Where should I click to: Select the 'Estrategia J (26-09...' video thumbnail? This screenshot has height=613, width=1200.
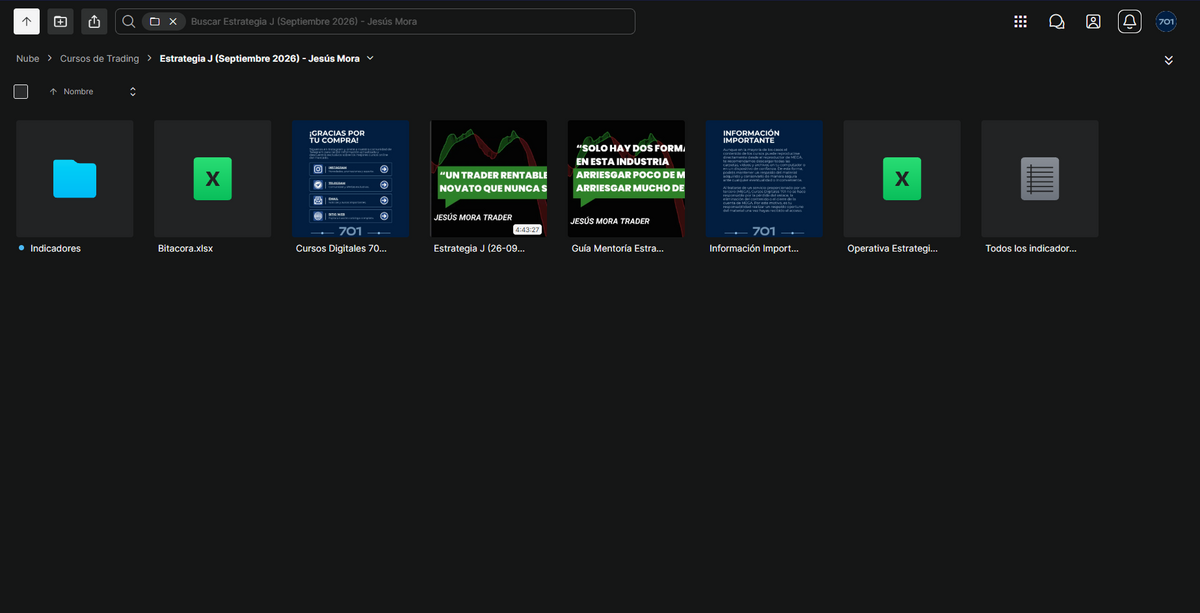(488, 179)
